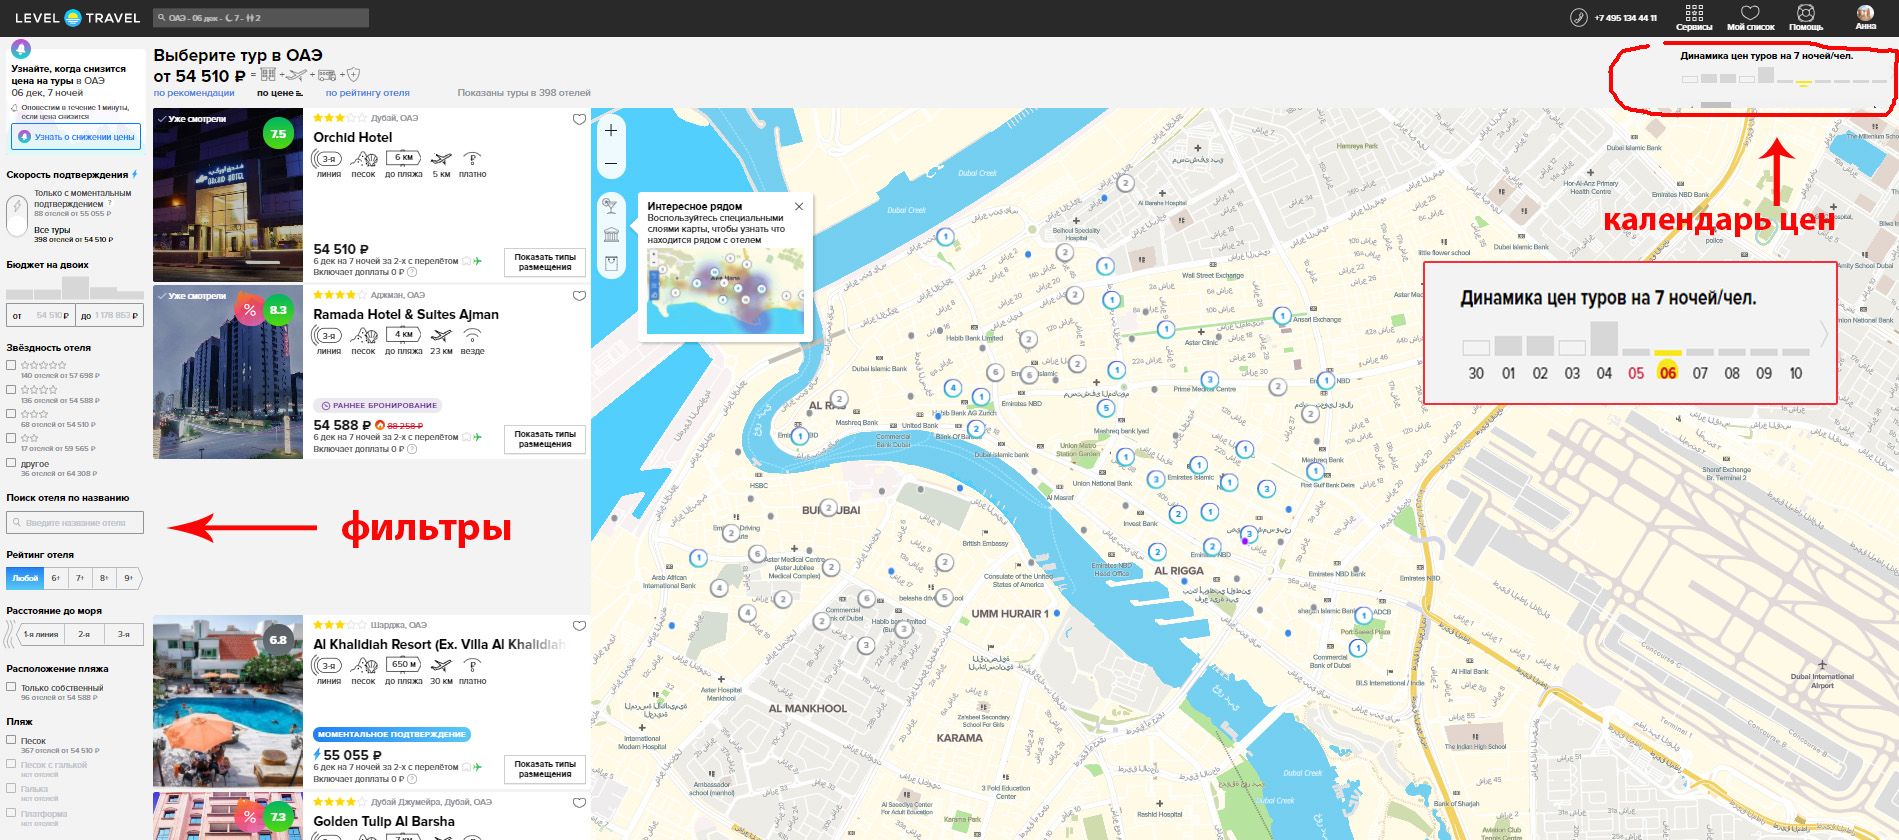Select 8+ hotel rating option

pos(104,578)
